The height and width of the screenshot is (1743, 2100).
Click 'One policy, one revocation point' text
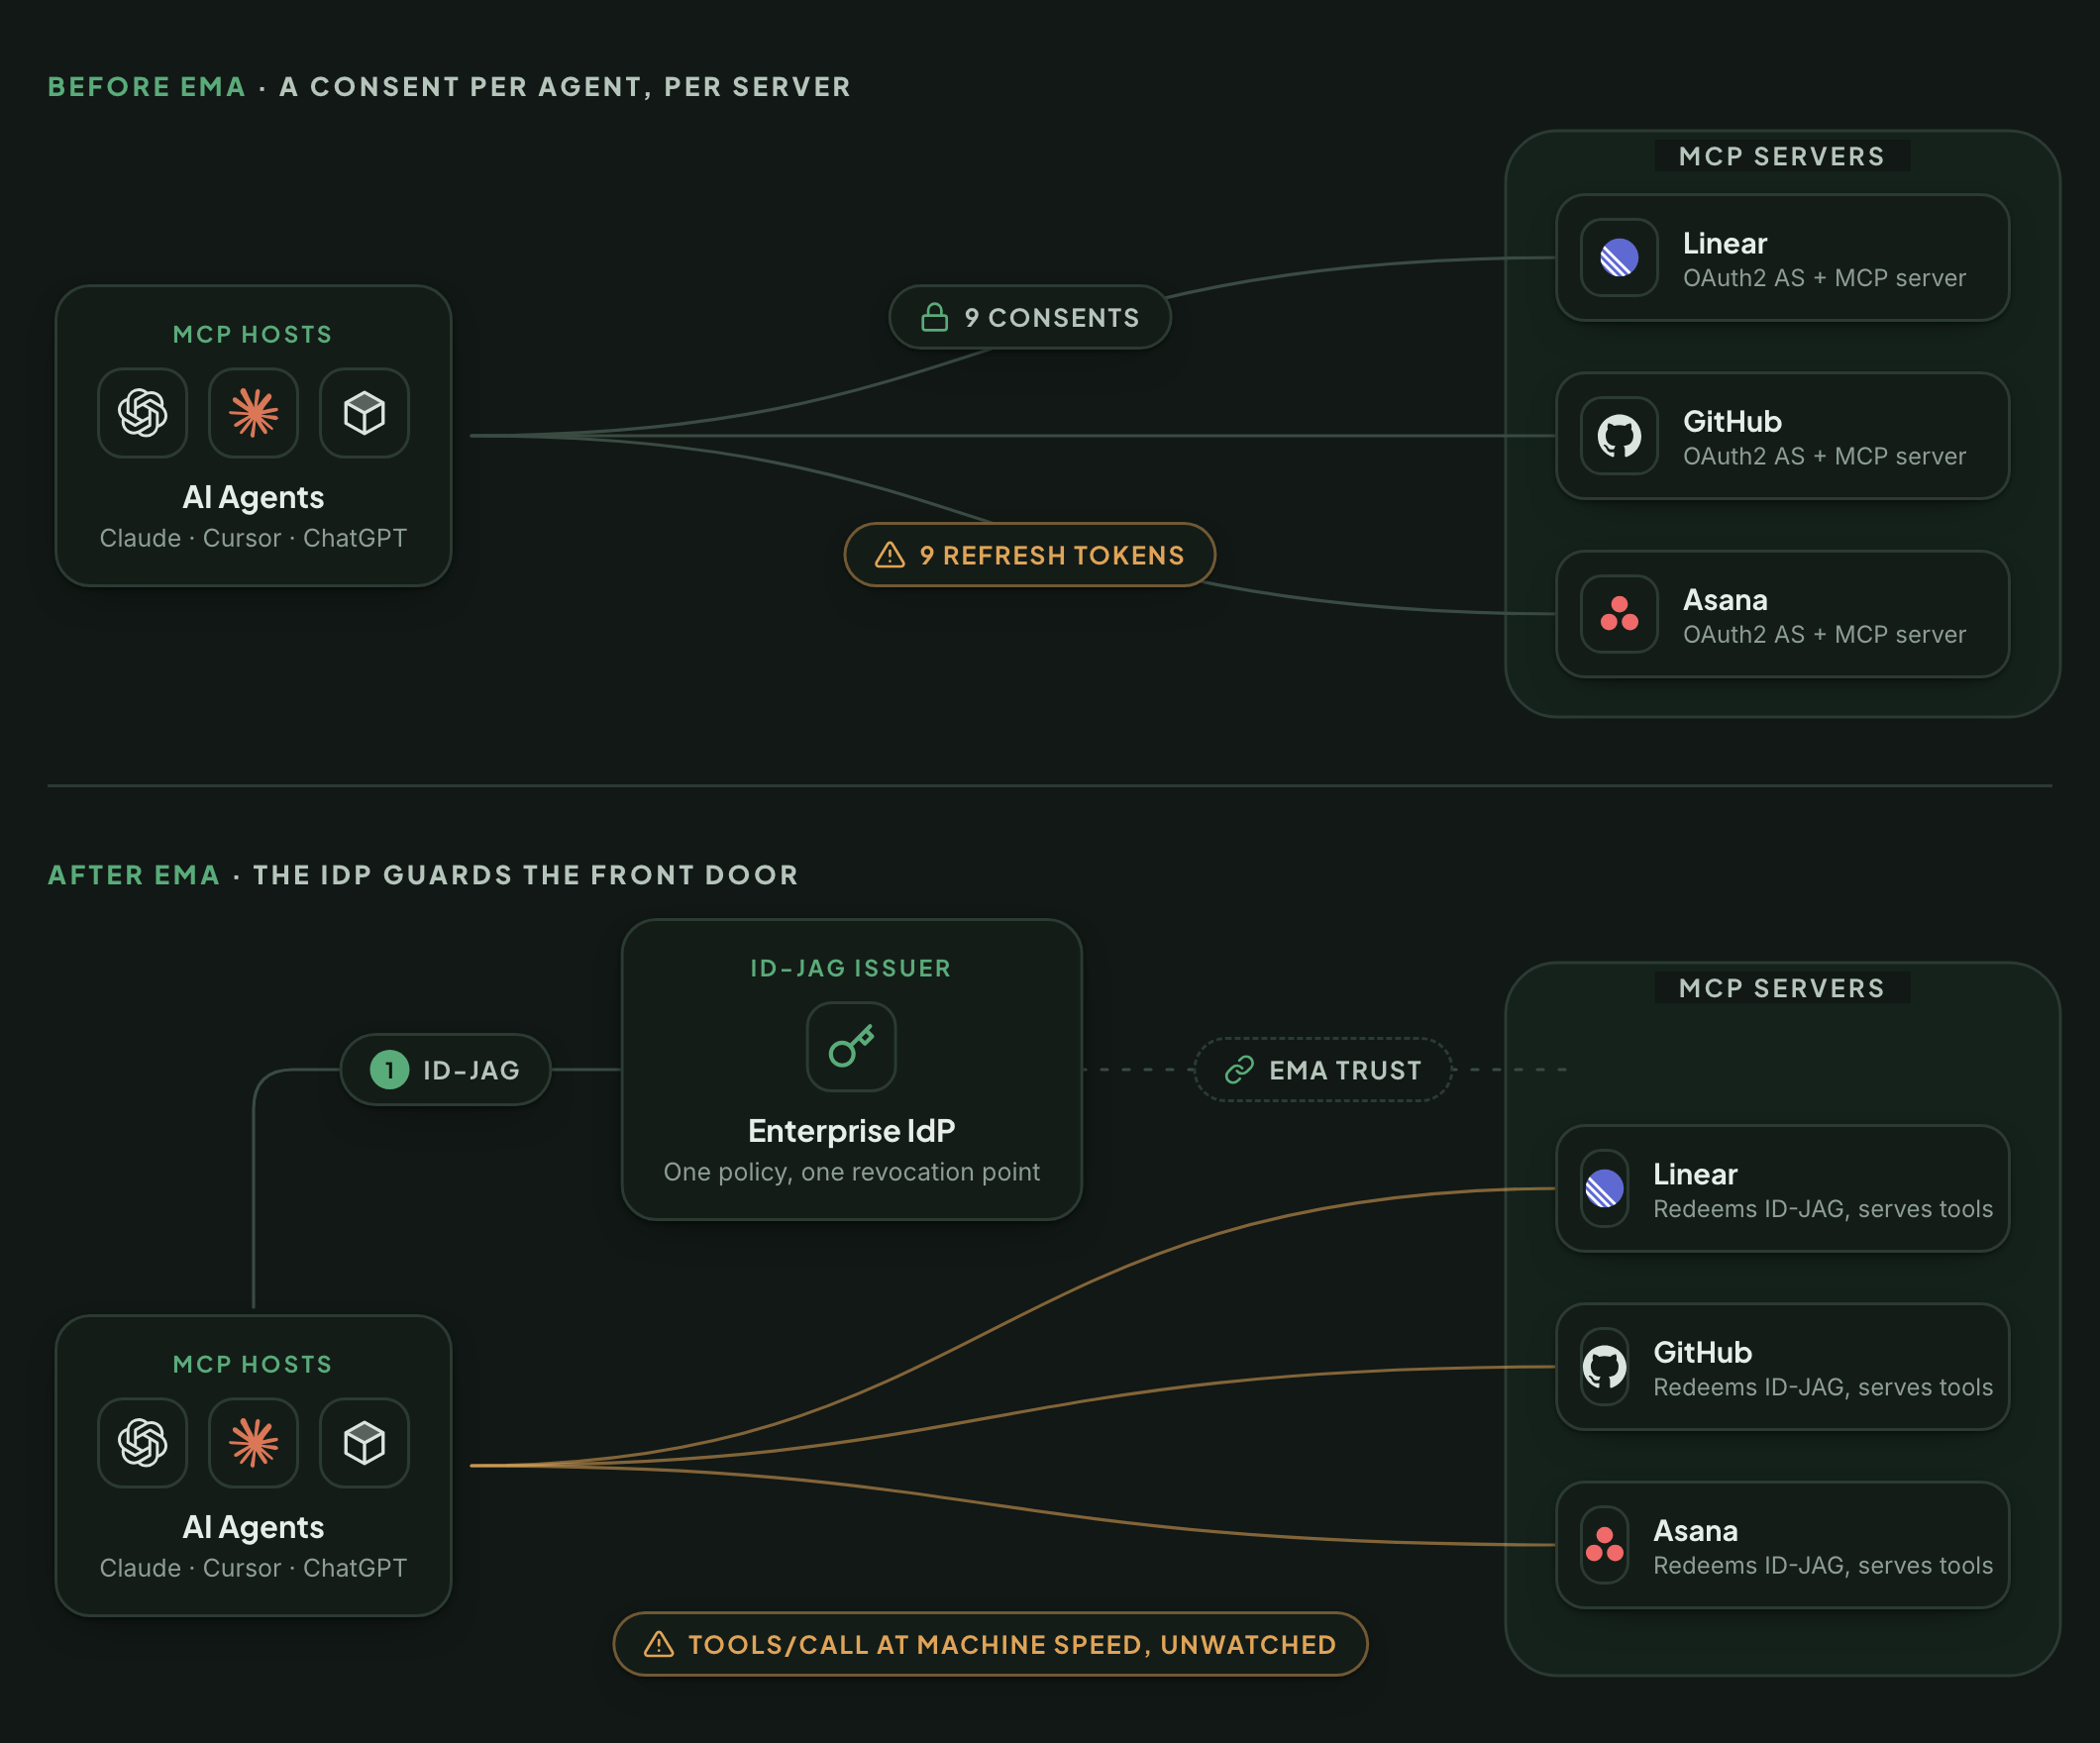pyautogui.click(x=851, y=1171)
